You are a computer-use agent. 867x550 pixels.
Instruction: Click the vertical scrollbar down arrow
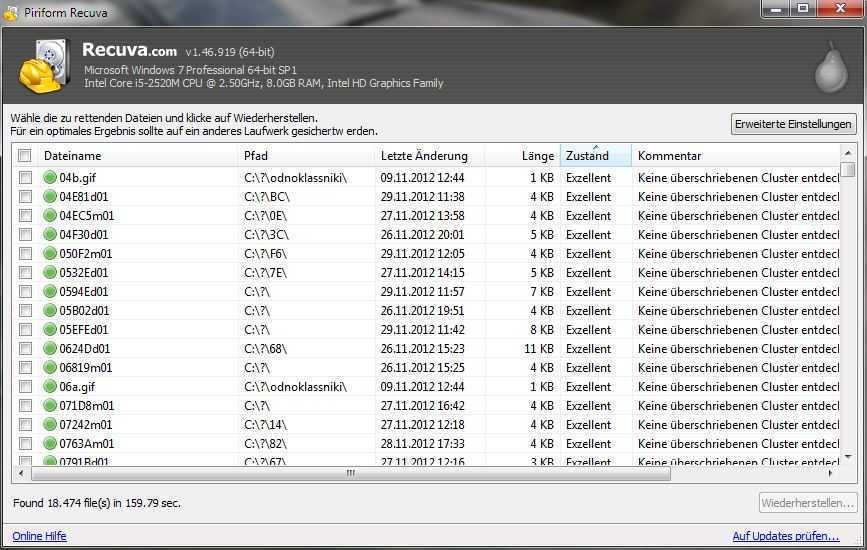pos(848,458)
